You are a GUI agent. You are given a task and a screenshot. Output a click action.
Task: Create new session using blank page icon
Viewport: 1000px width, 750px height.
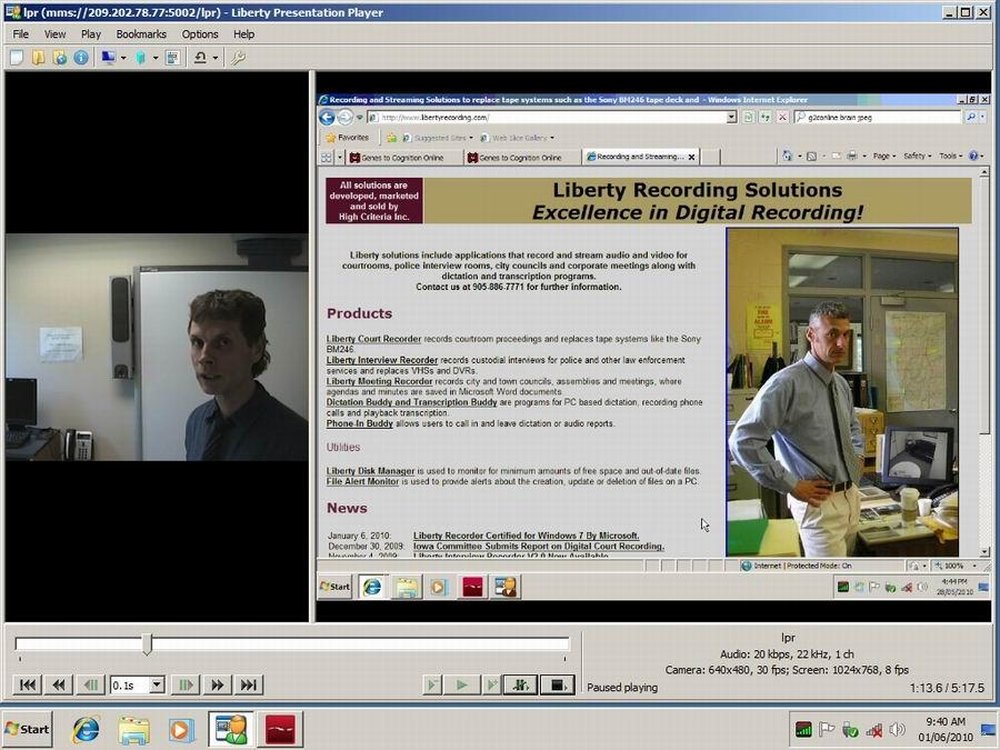click(14, 57)
